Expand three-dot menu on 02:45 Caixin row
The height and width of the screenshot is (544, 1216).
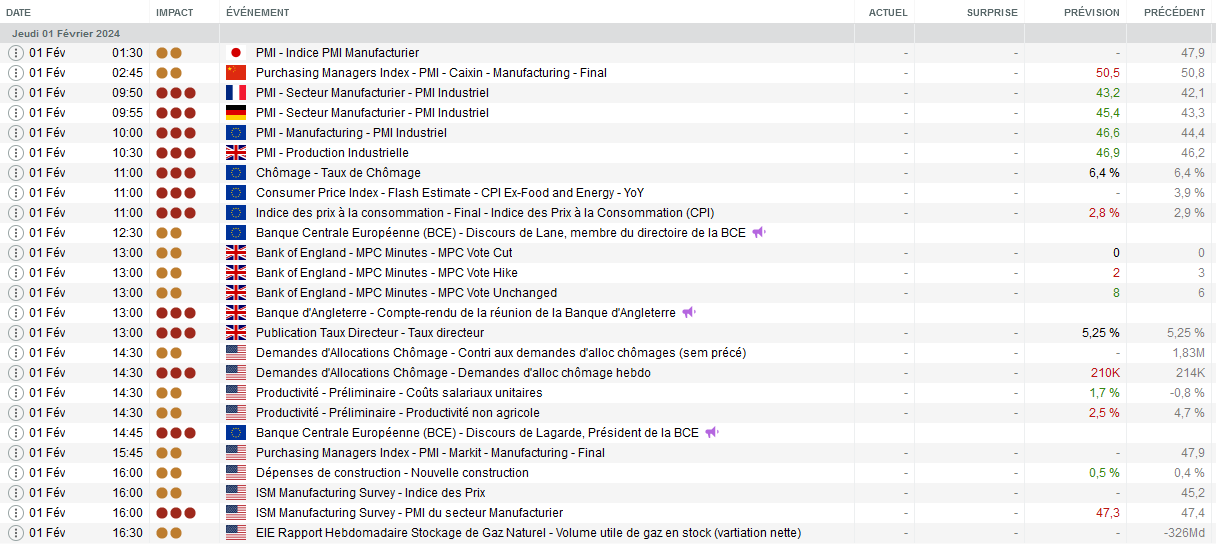pyautogui.click(x=16, y=73)
